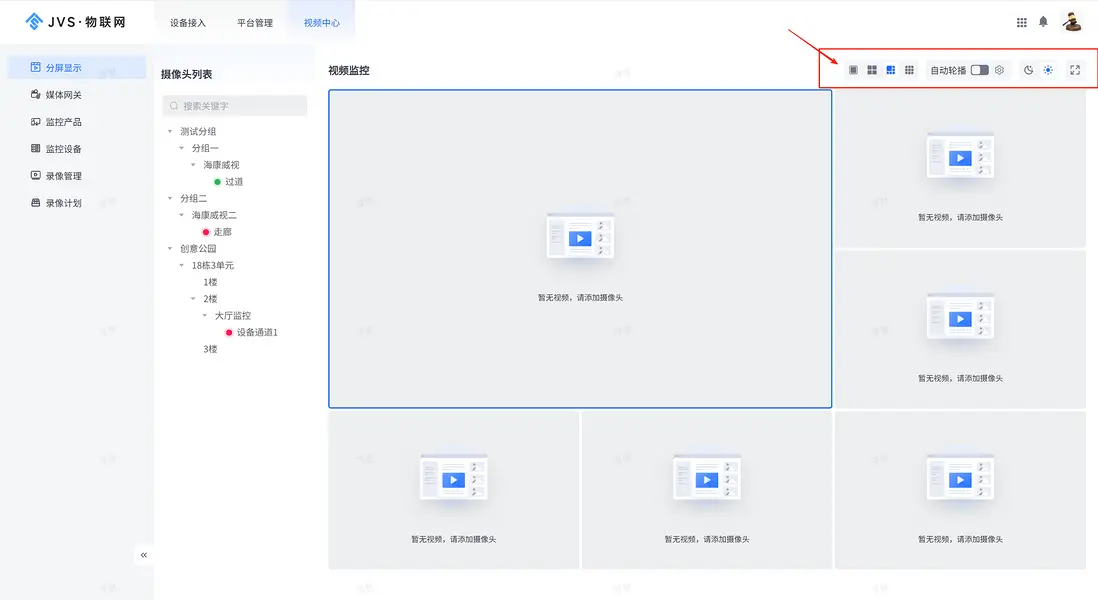
Task: Collapse the 大厅监控 tree node
Action: point(205,316)
